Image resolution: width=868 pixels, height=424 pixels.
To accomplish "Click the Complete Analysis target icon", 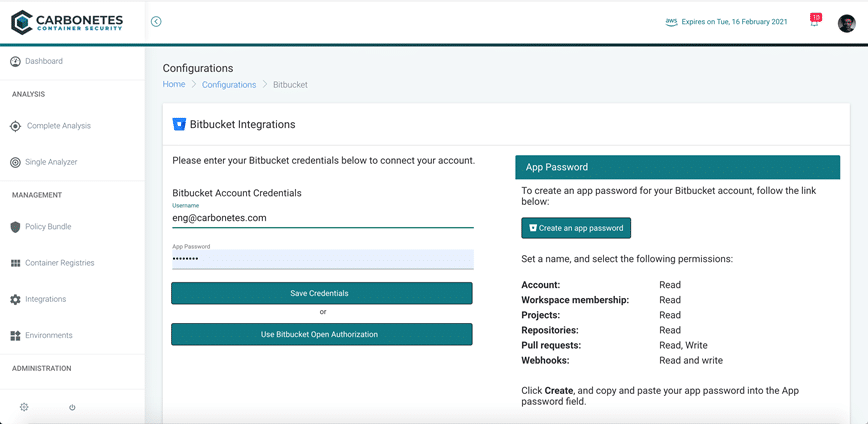I will coord(16,126).
